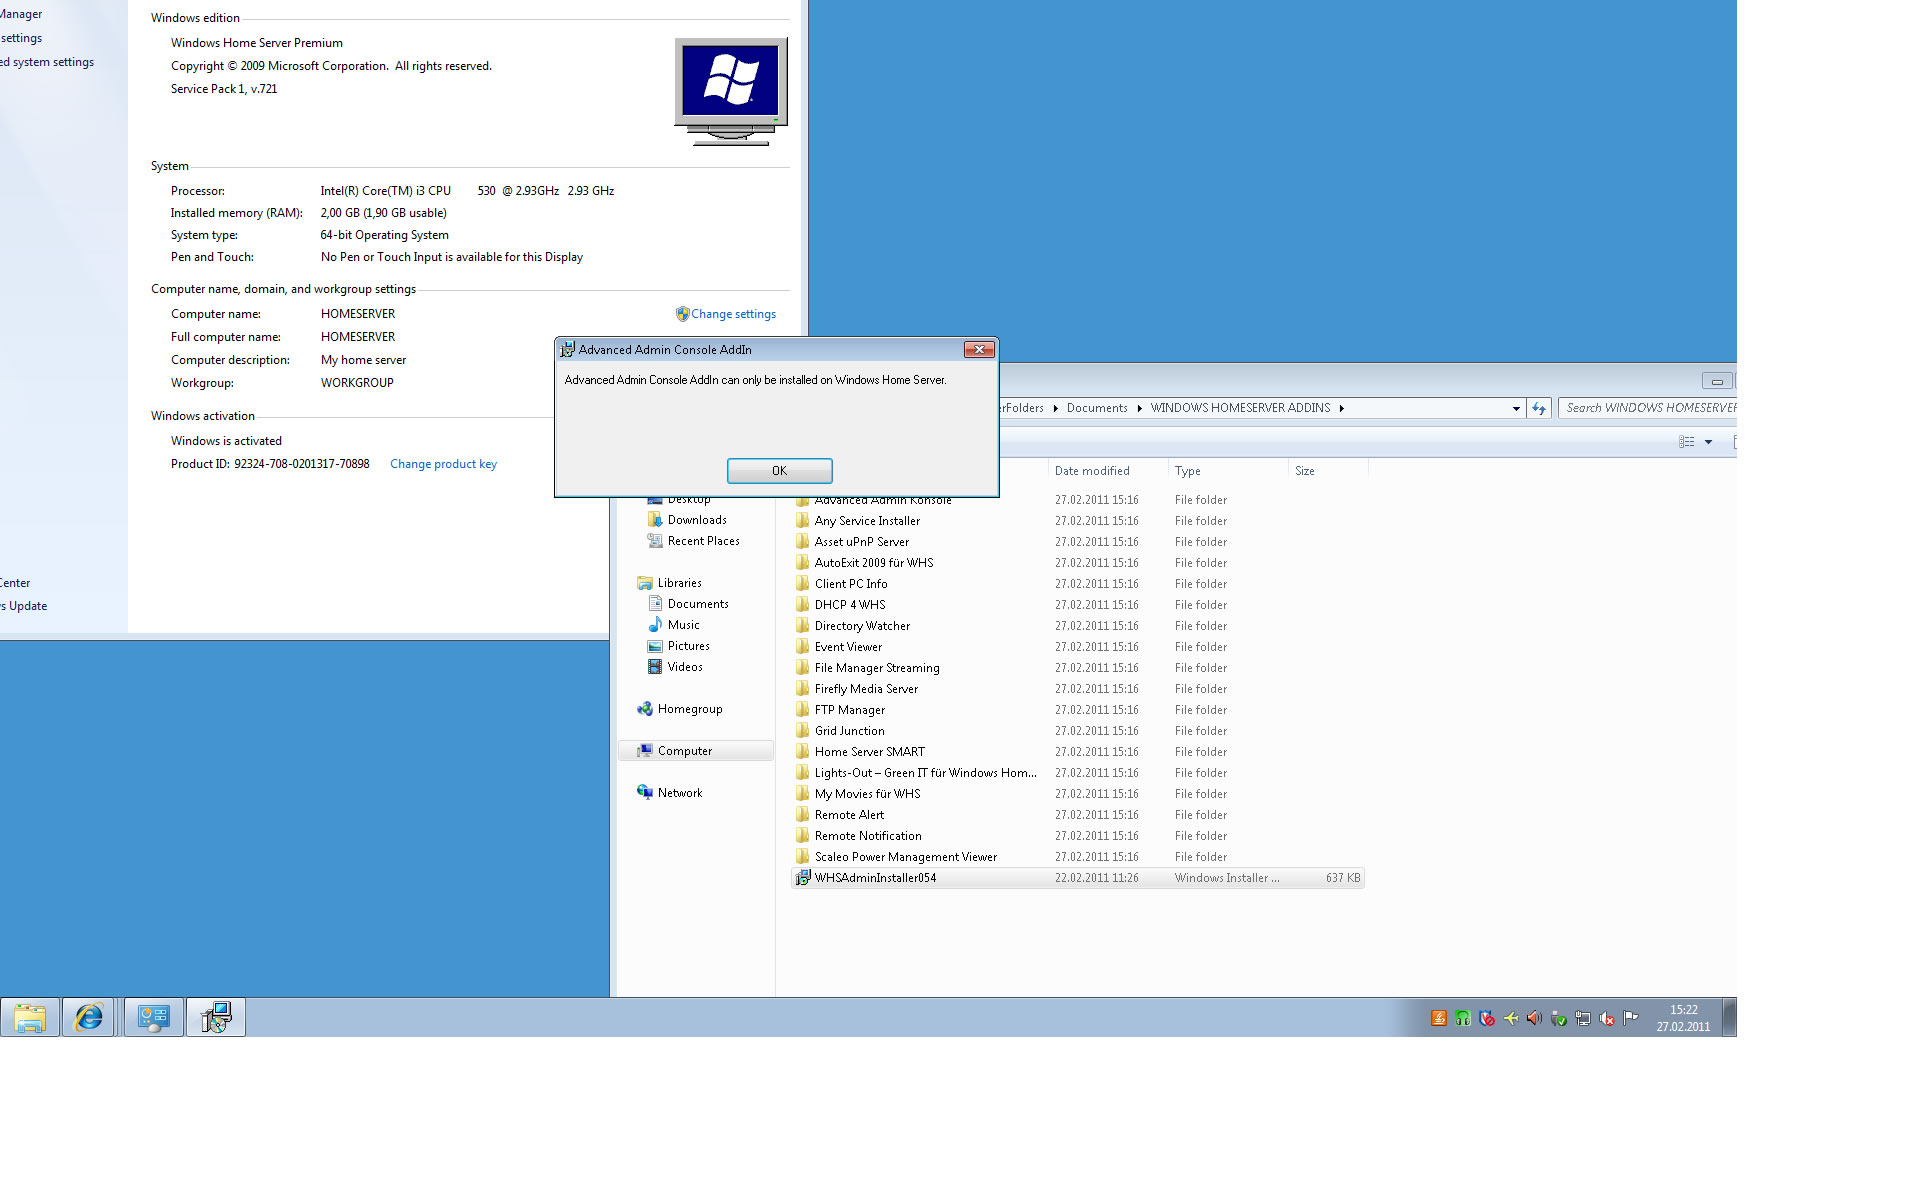Click the Show desktop button
Image resolution: width=1920 pixels, height=1200 pixels.
[x=1729, y=1018]
